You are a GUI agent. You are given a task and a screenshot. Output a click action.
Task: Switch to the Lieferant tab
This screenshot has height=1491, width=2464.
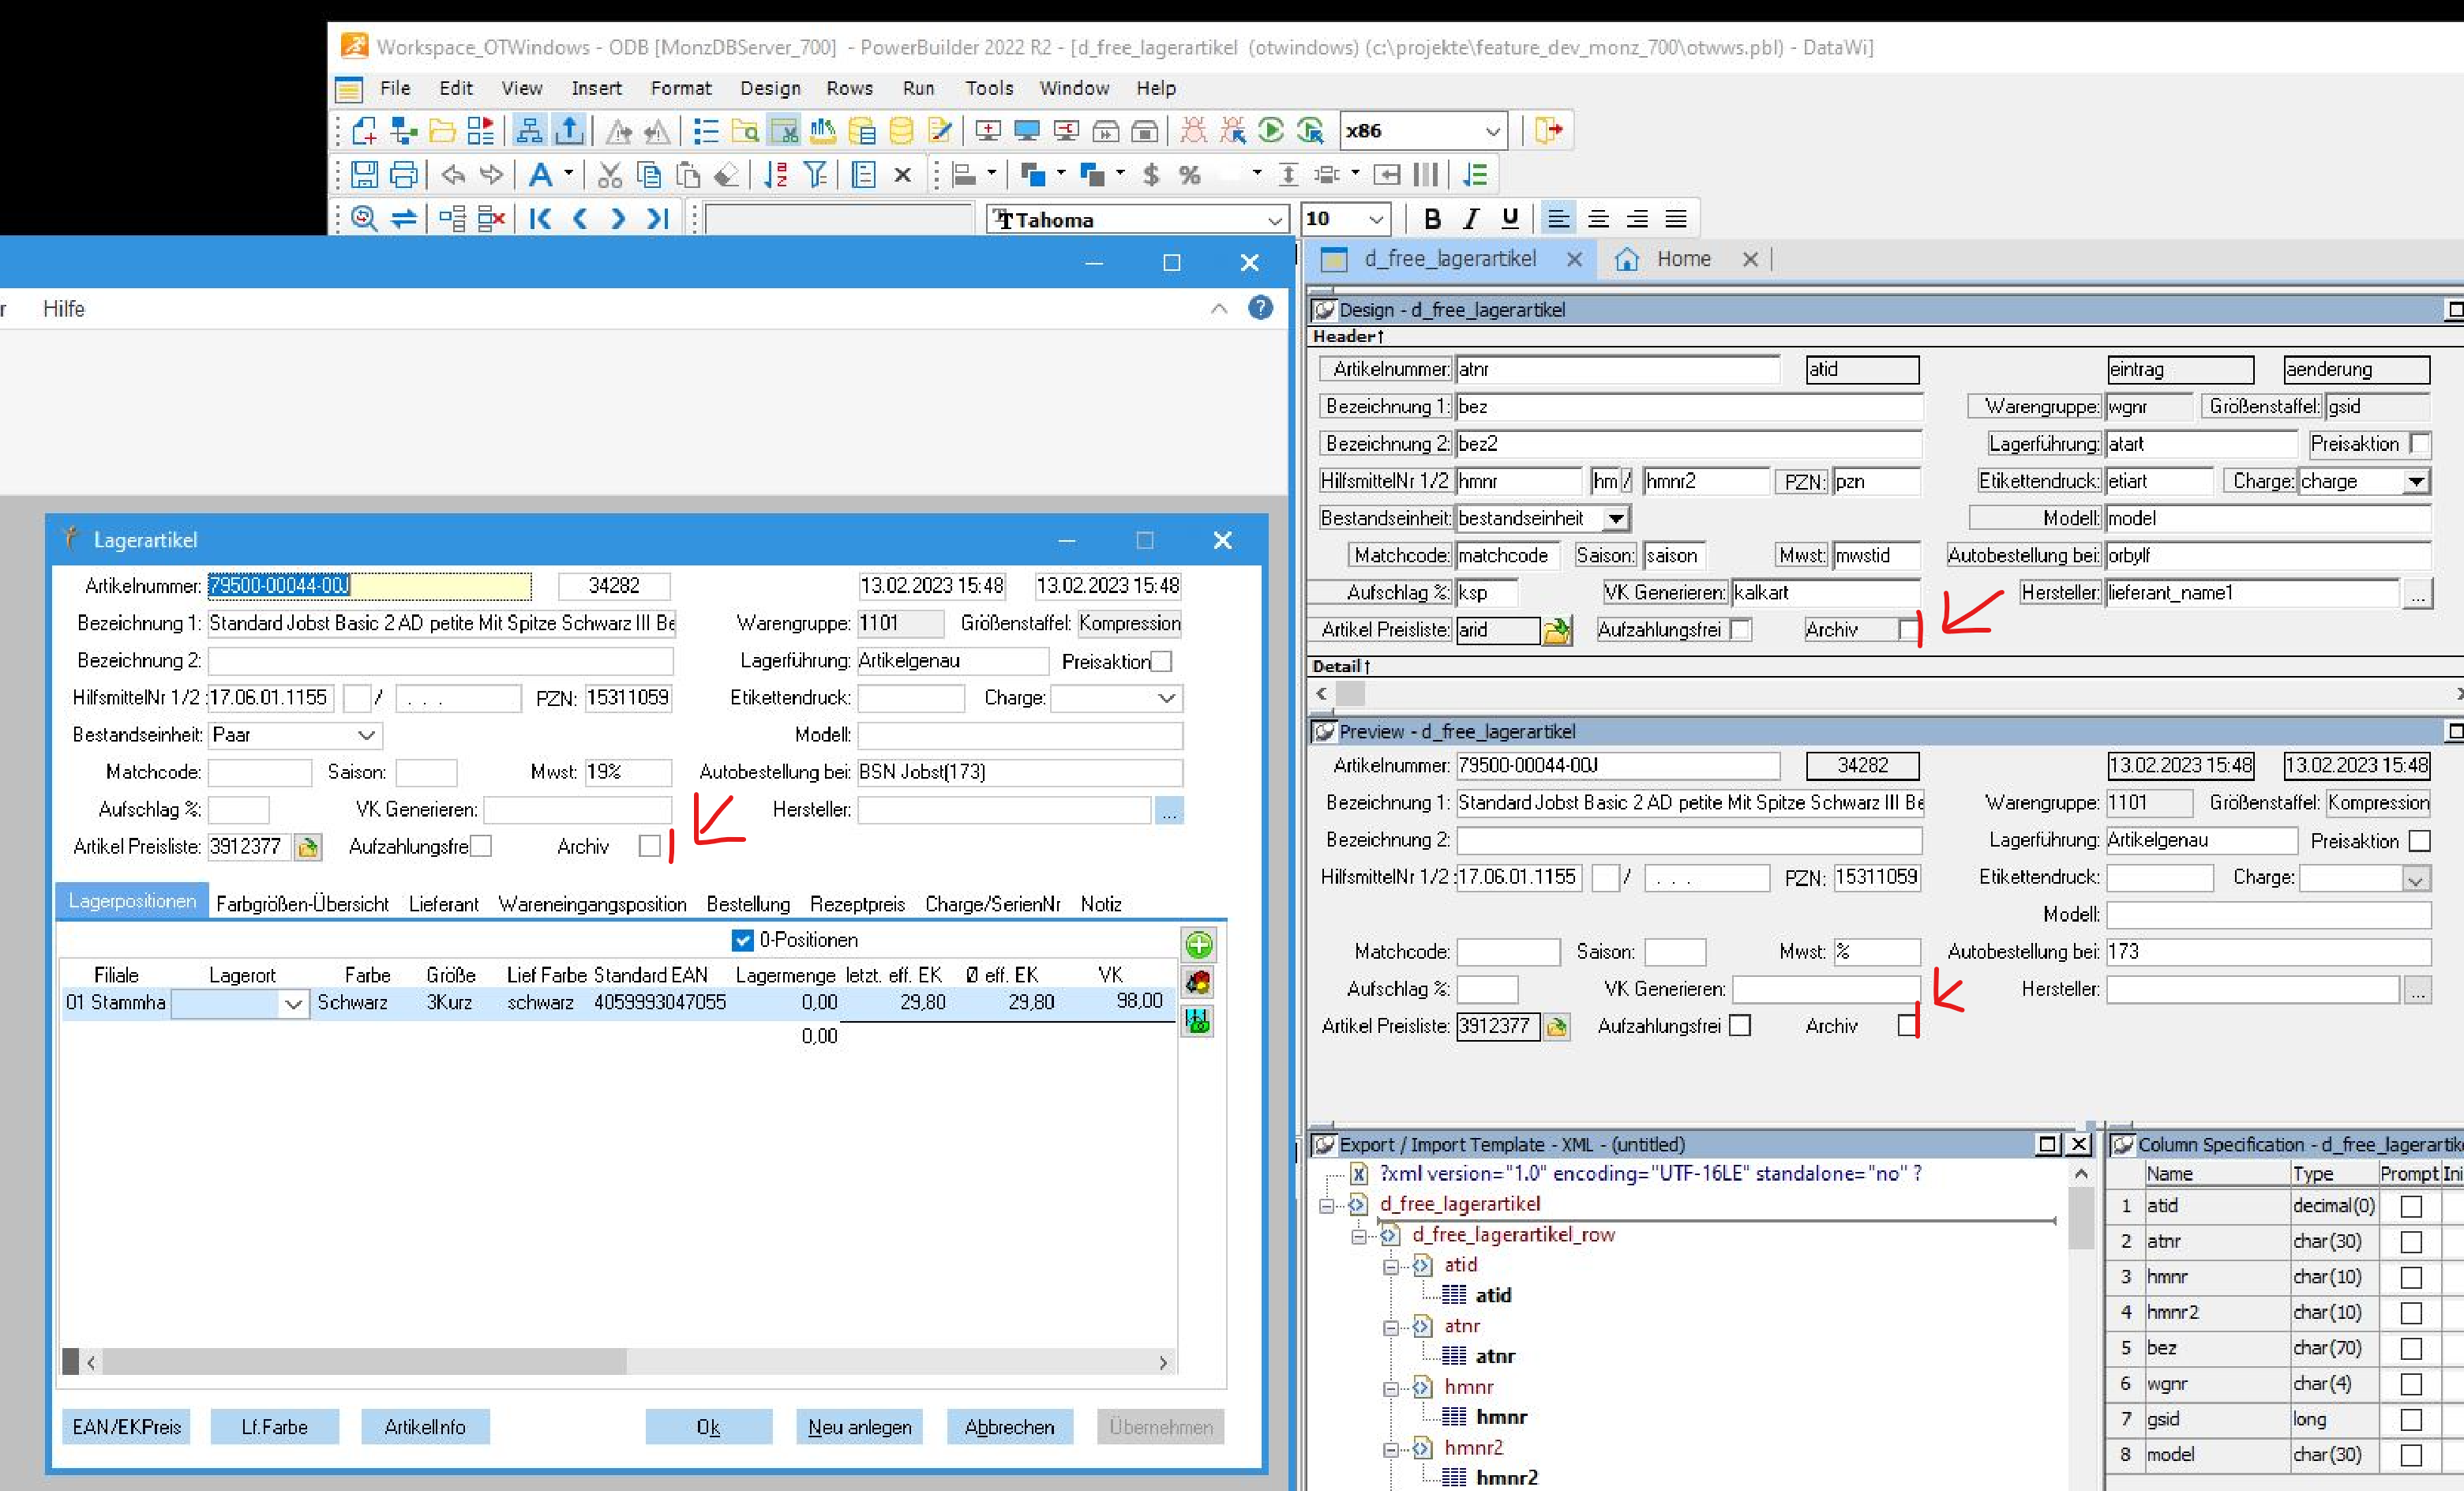coord(443,904)
